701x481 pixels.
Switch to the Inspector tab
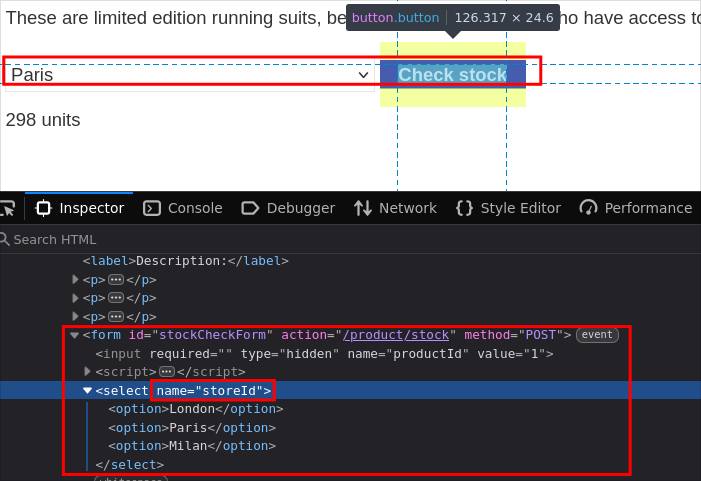pyautogui.click(x=80, y=208)
